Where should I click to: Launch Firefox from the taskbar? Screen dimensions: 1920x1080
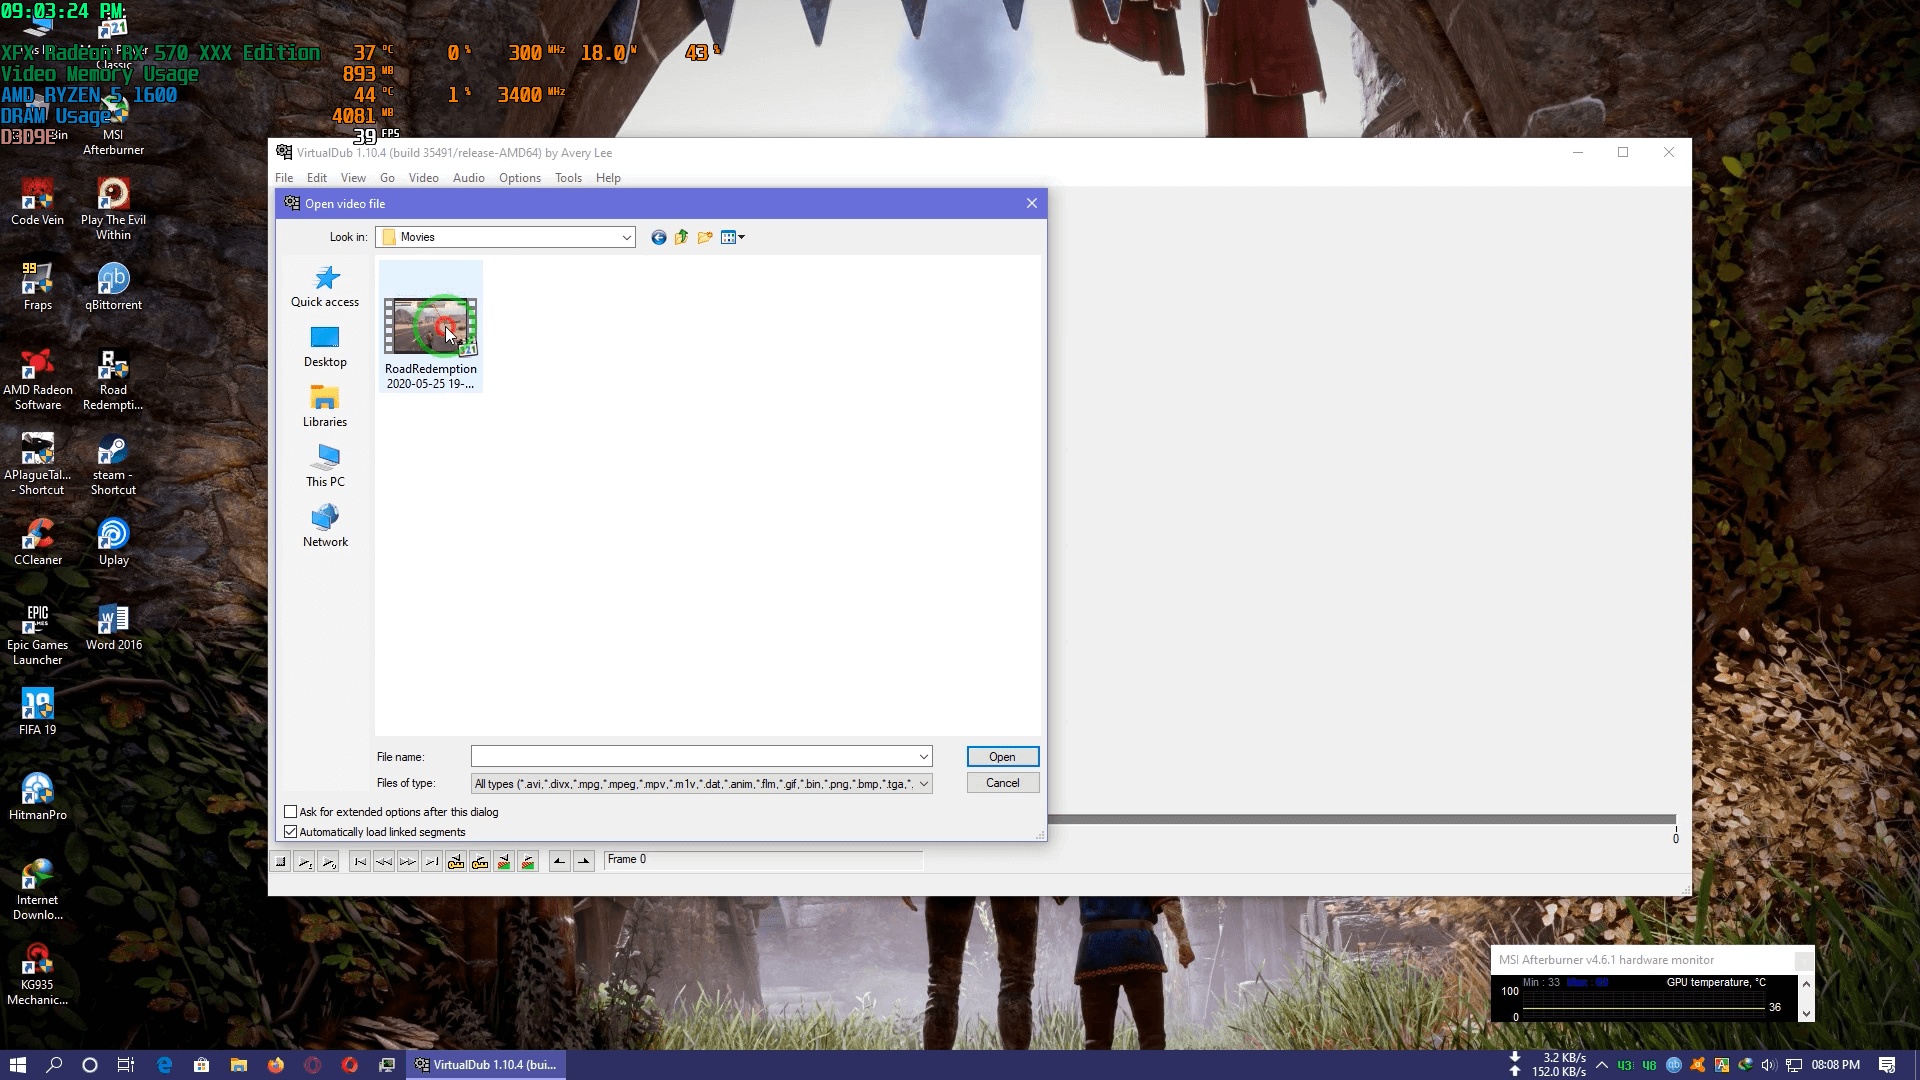point(276,1065)
